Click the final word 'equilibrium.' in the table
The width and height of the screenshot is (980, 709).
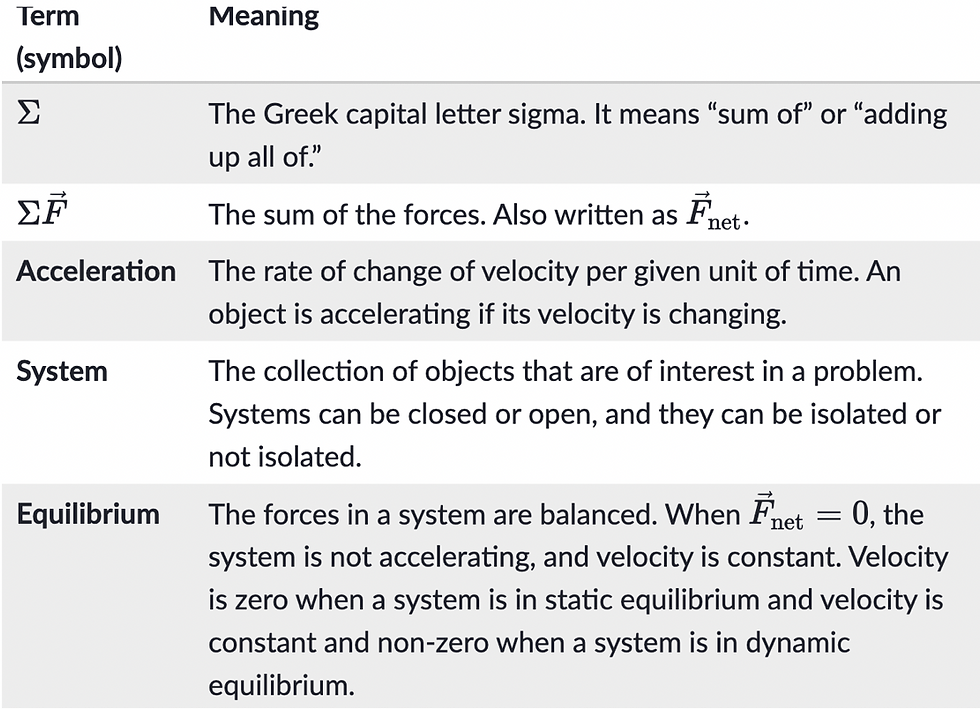(281, 686)
